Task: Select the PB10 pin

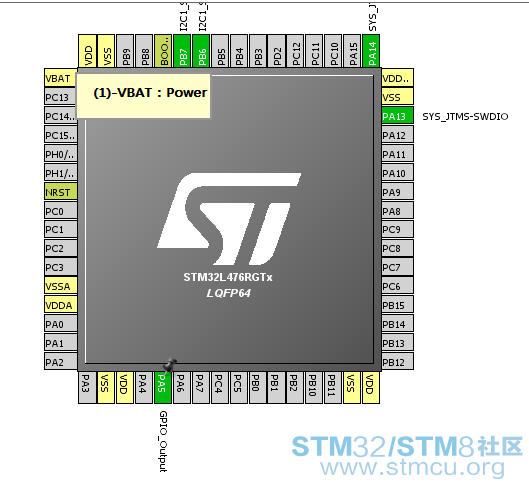Action: tap(314, 387)
